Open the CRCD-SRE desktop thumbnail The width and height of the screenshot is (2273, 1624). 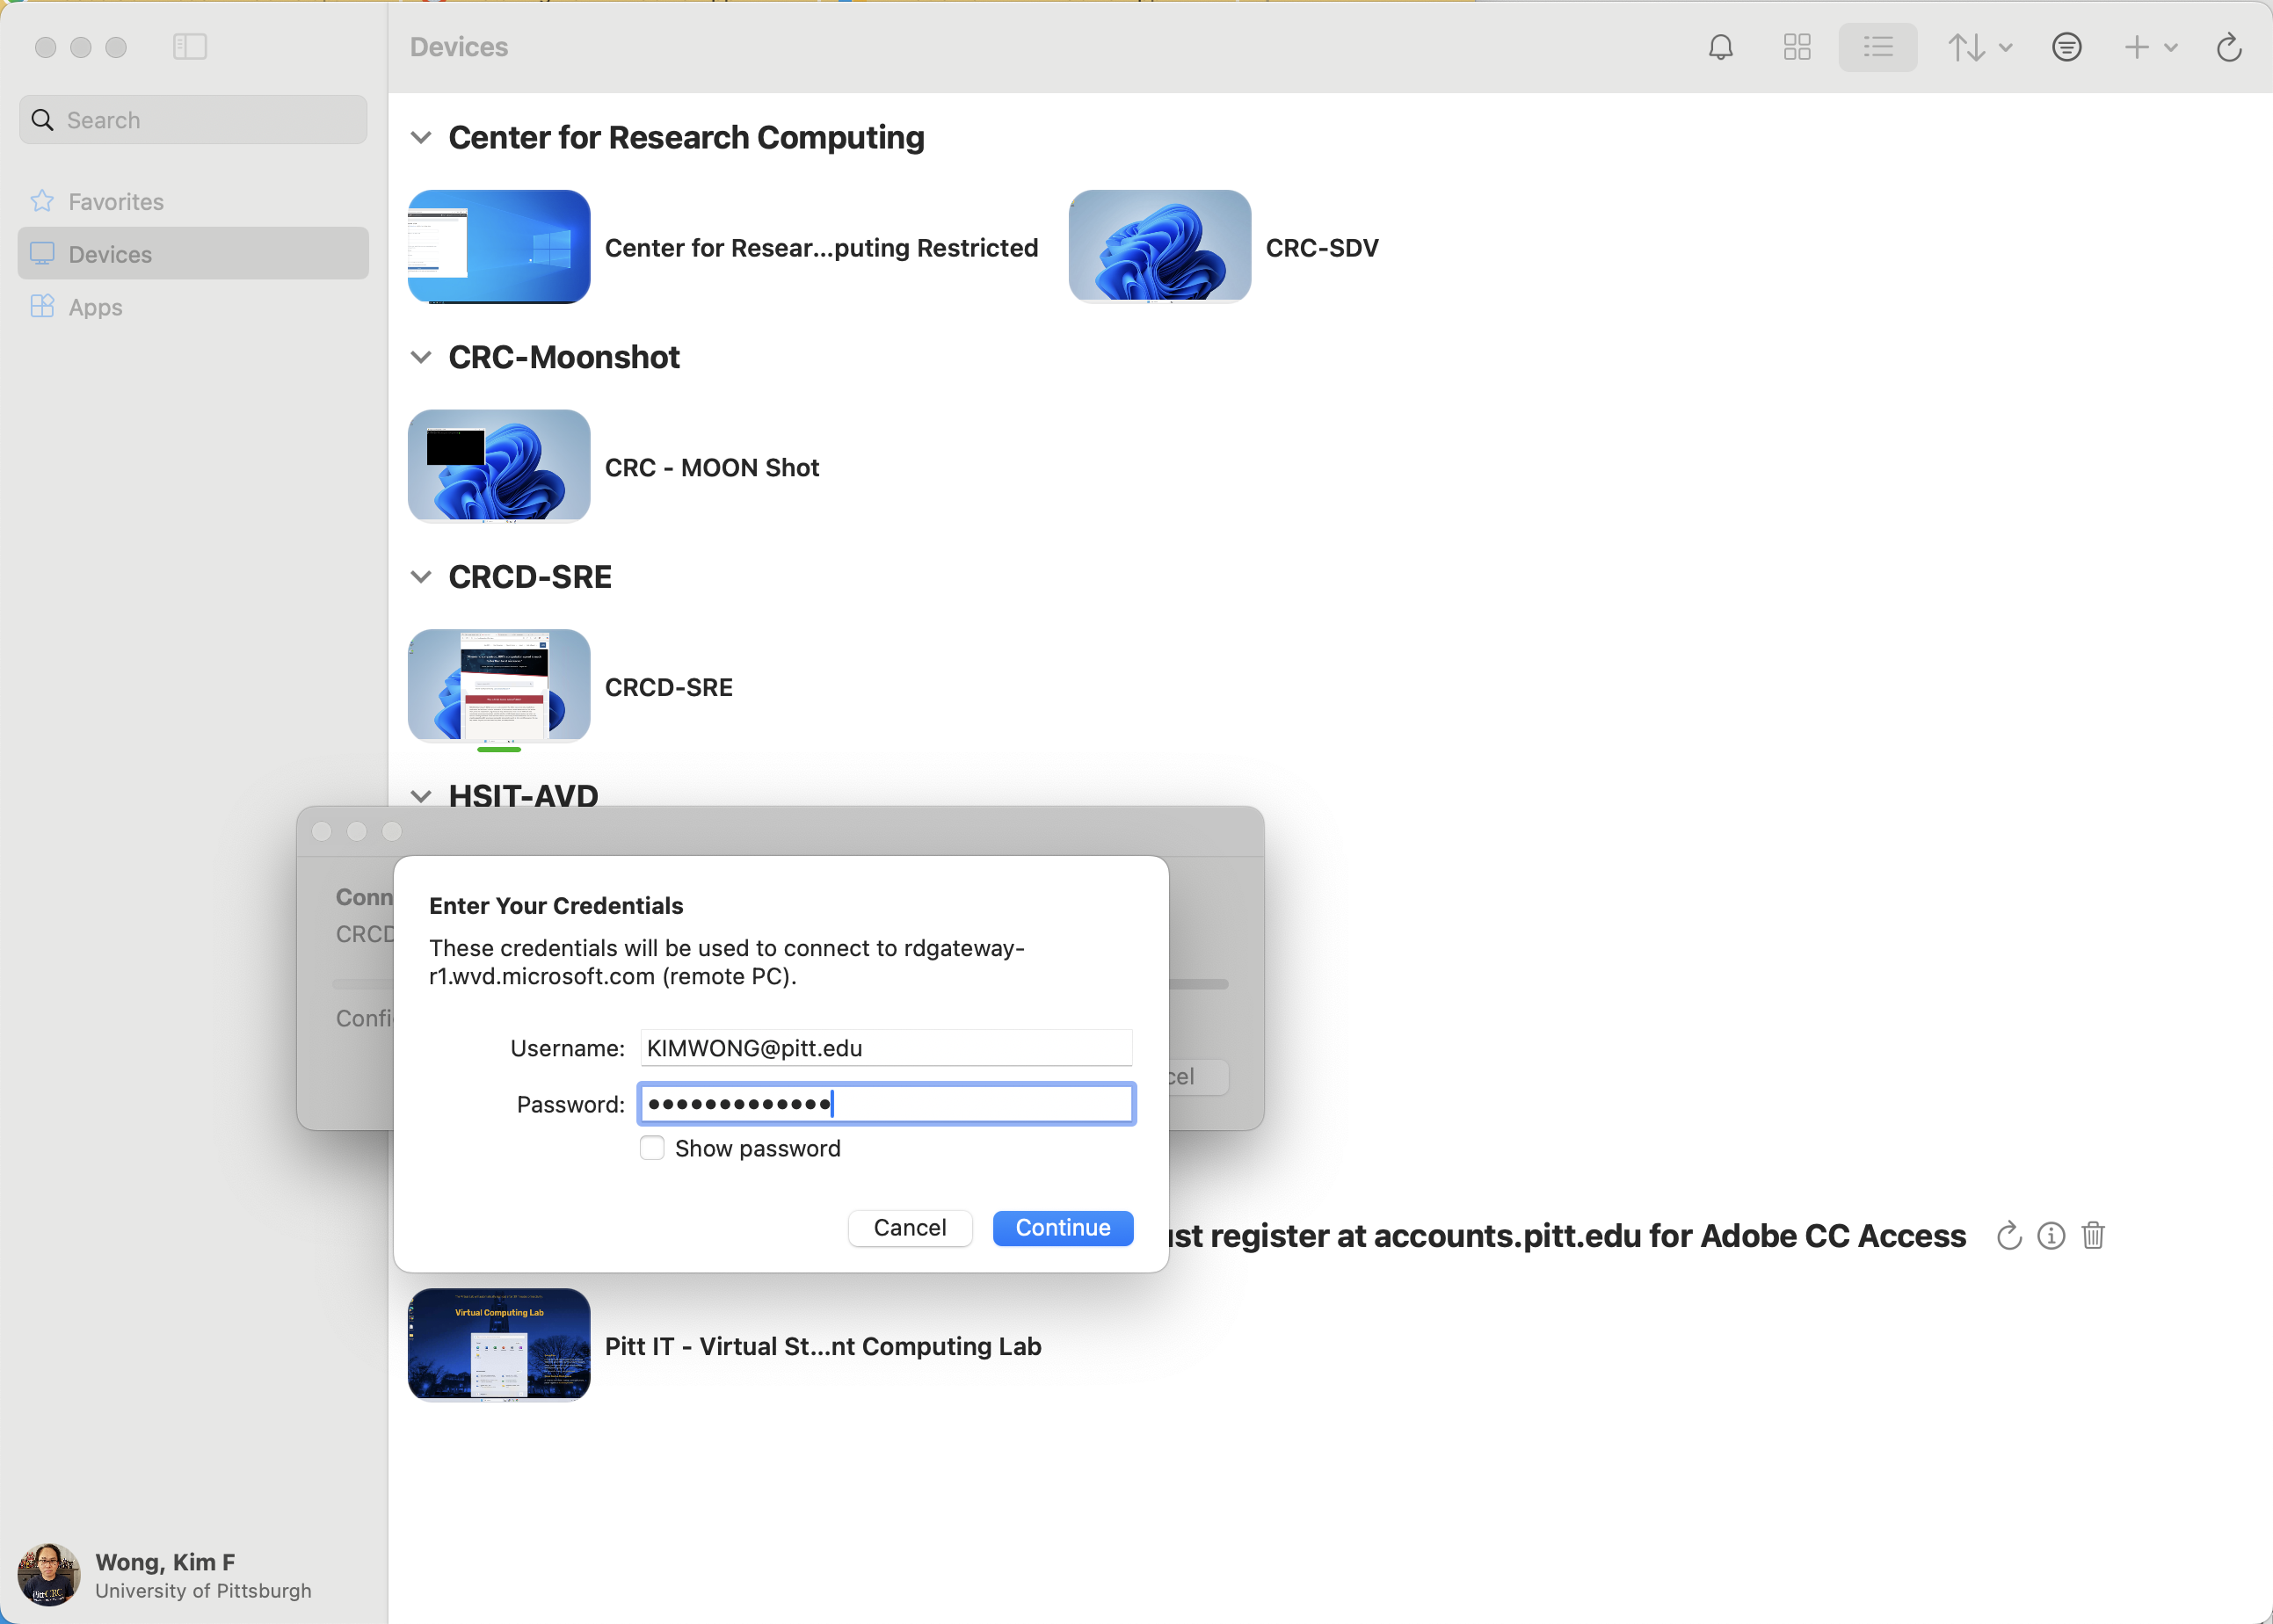(499, 686)
